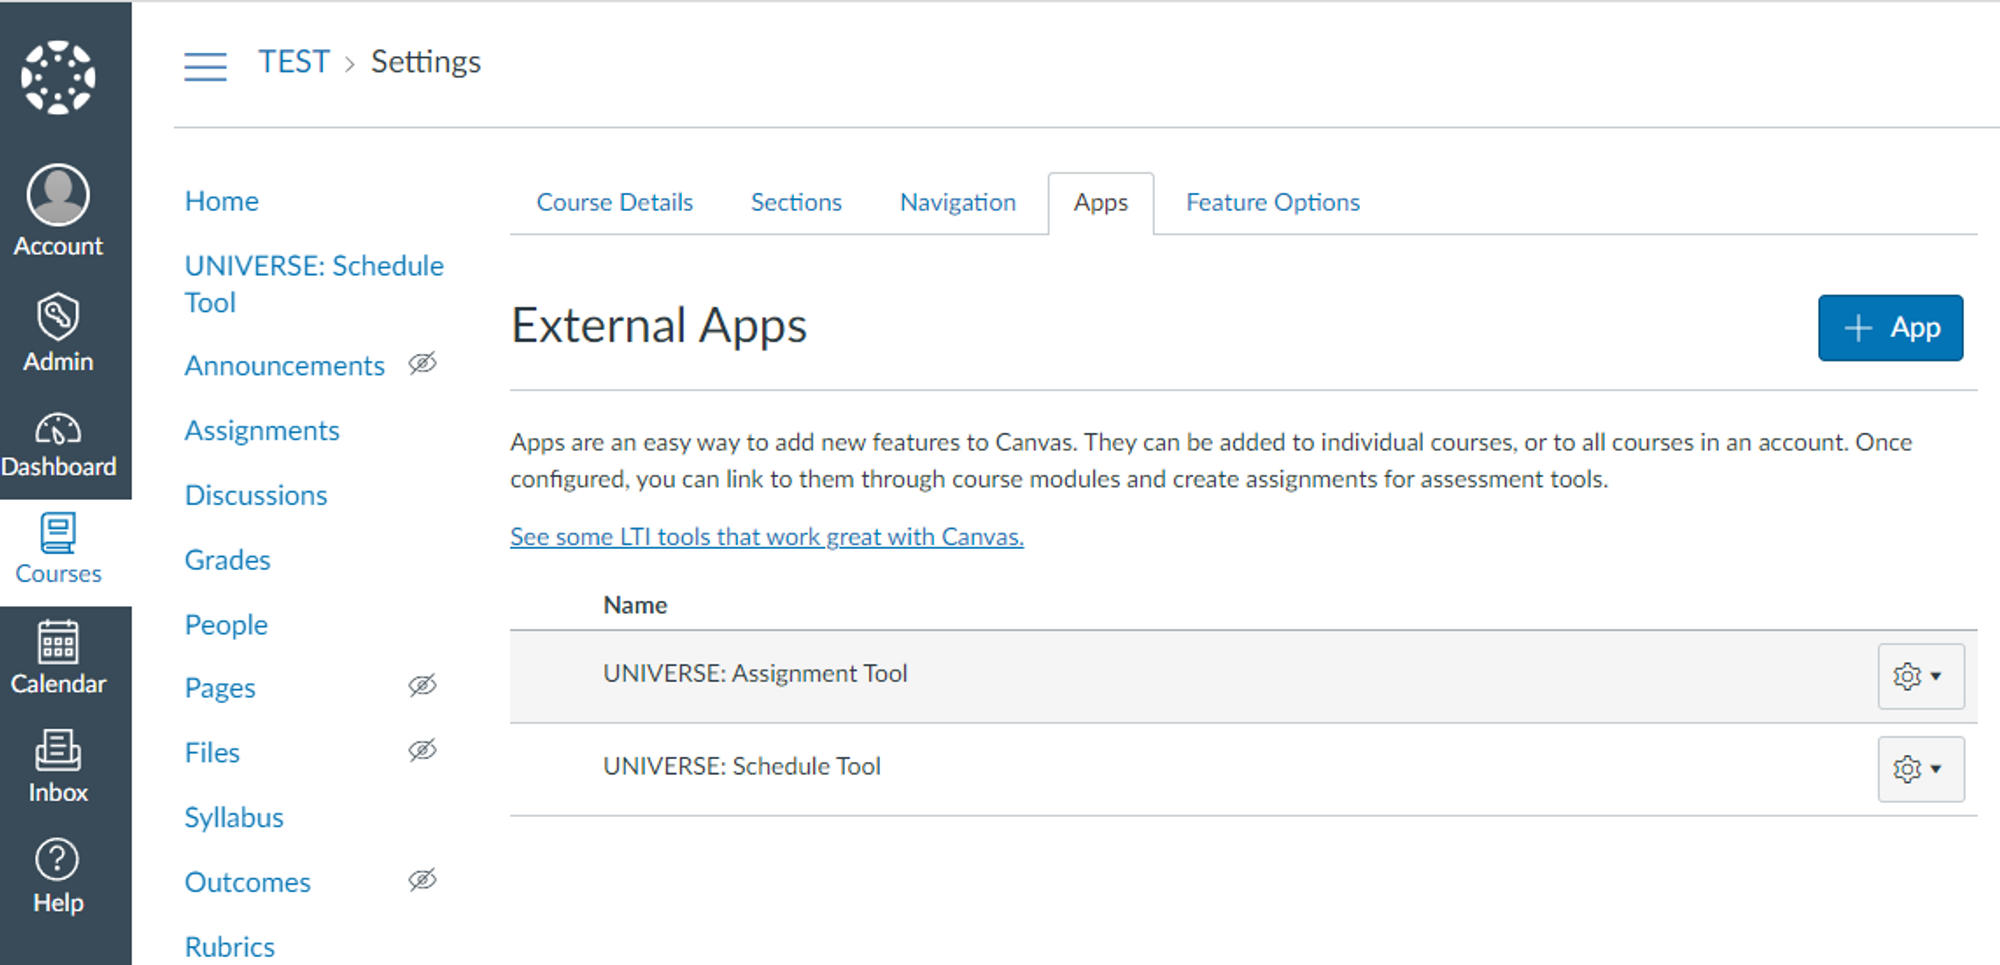Open Discussions in course menu

(x=256, y=496)
